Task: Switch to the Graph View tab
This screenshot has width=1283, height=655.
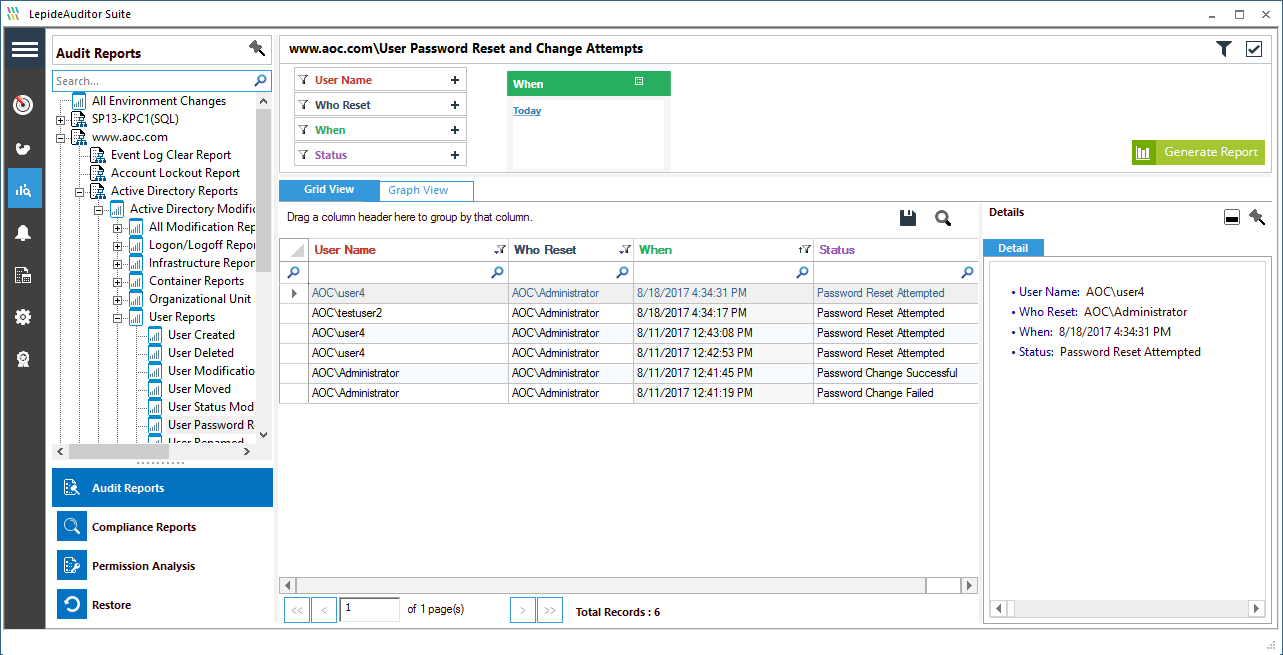Action: 418,190
